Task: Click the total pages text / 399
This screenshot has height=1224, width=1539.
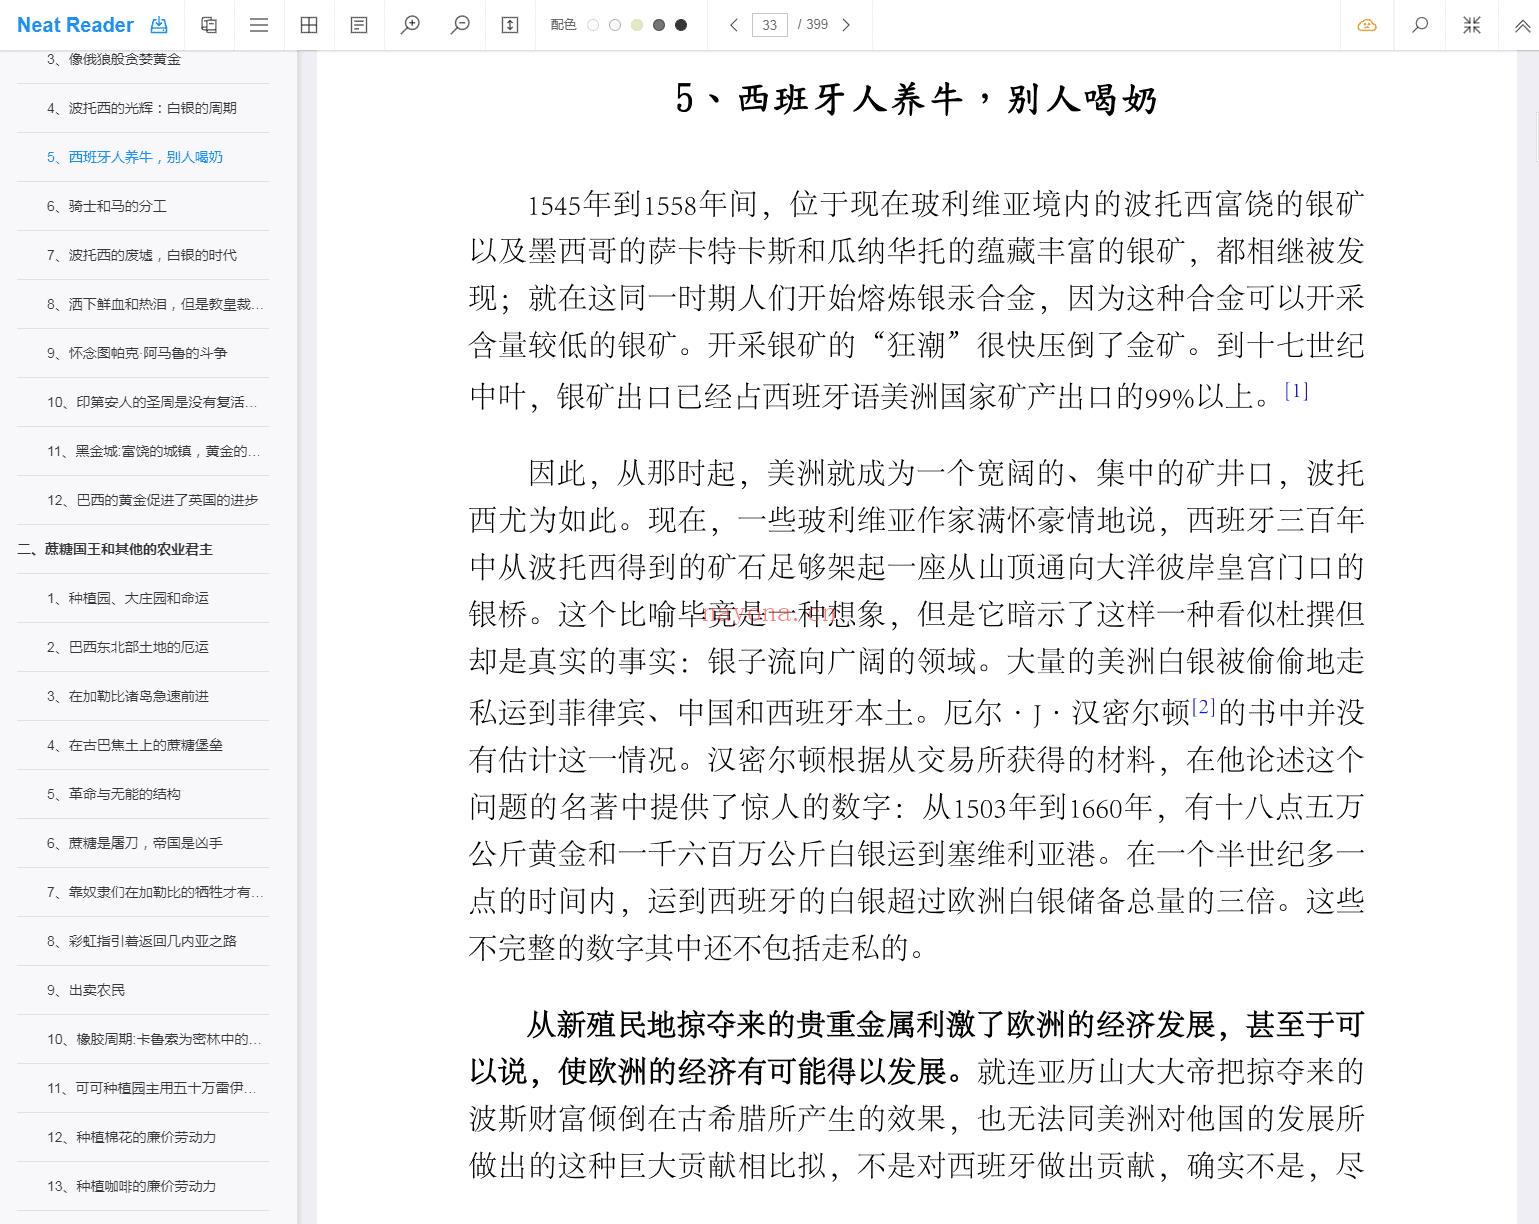Action: click(813, 25)
